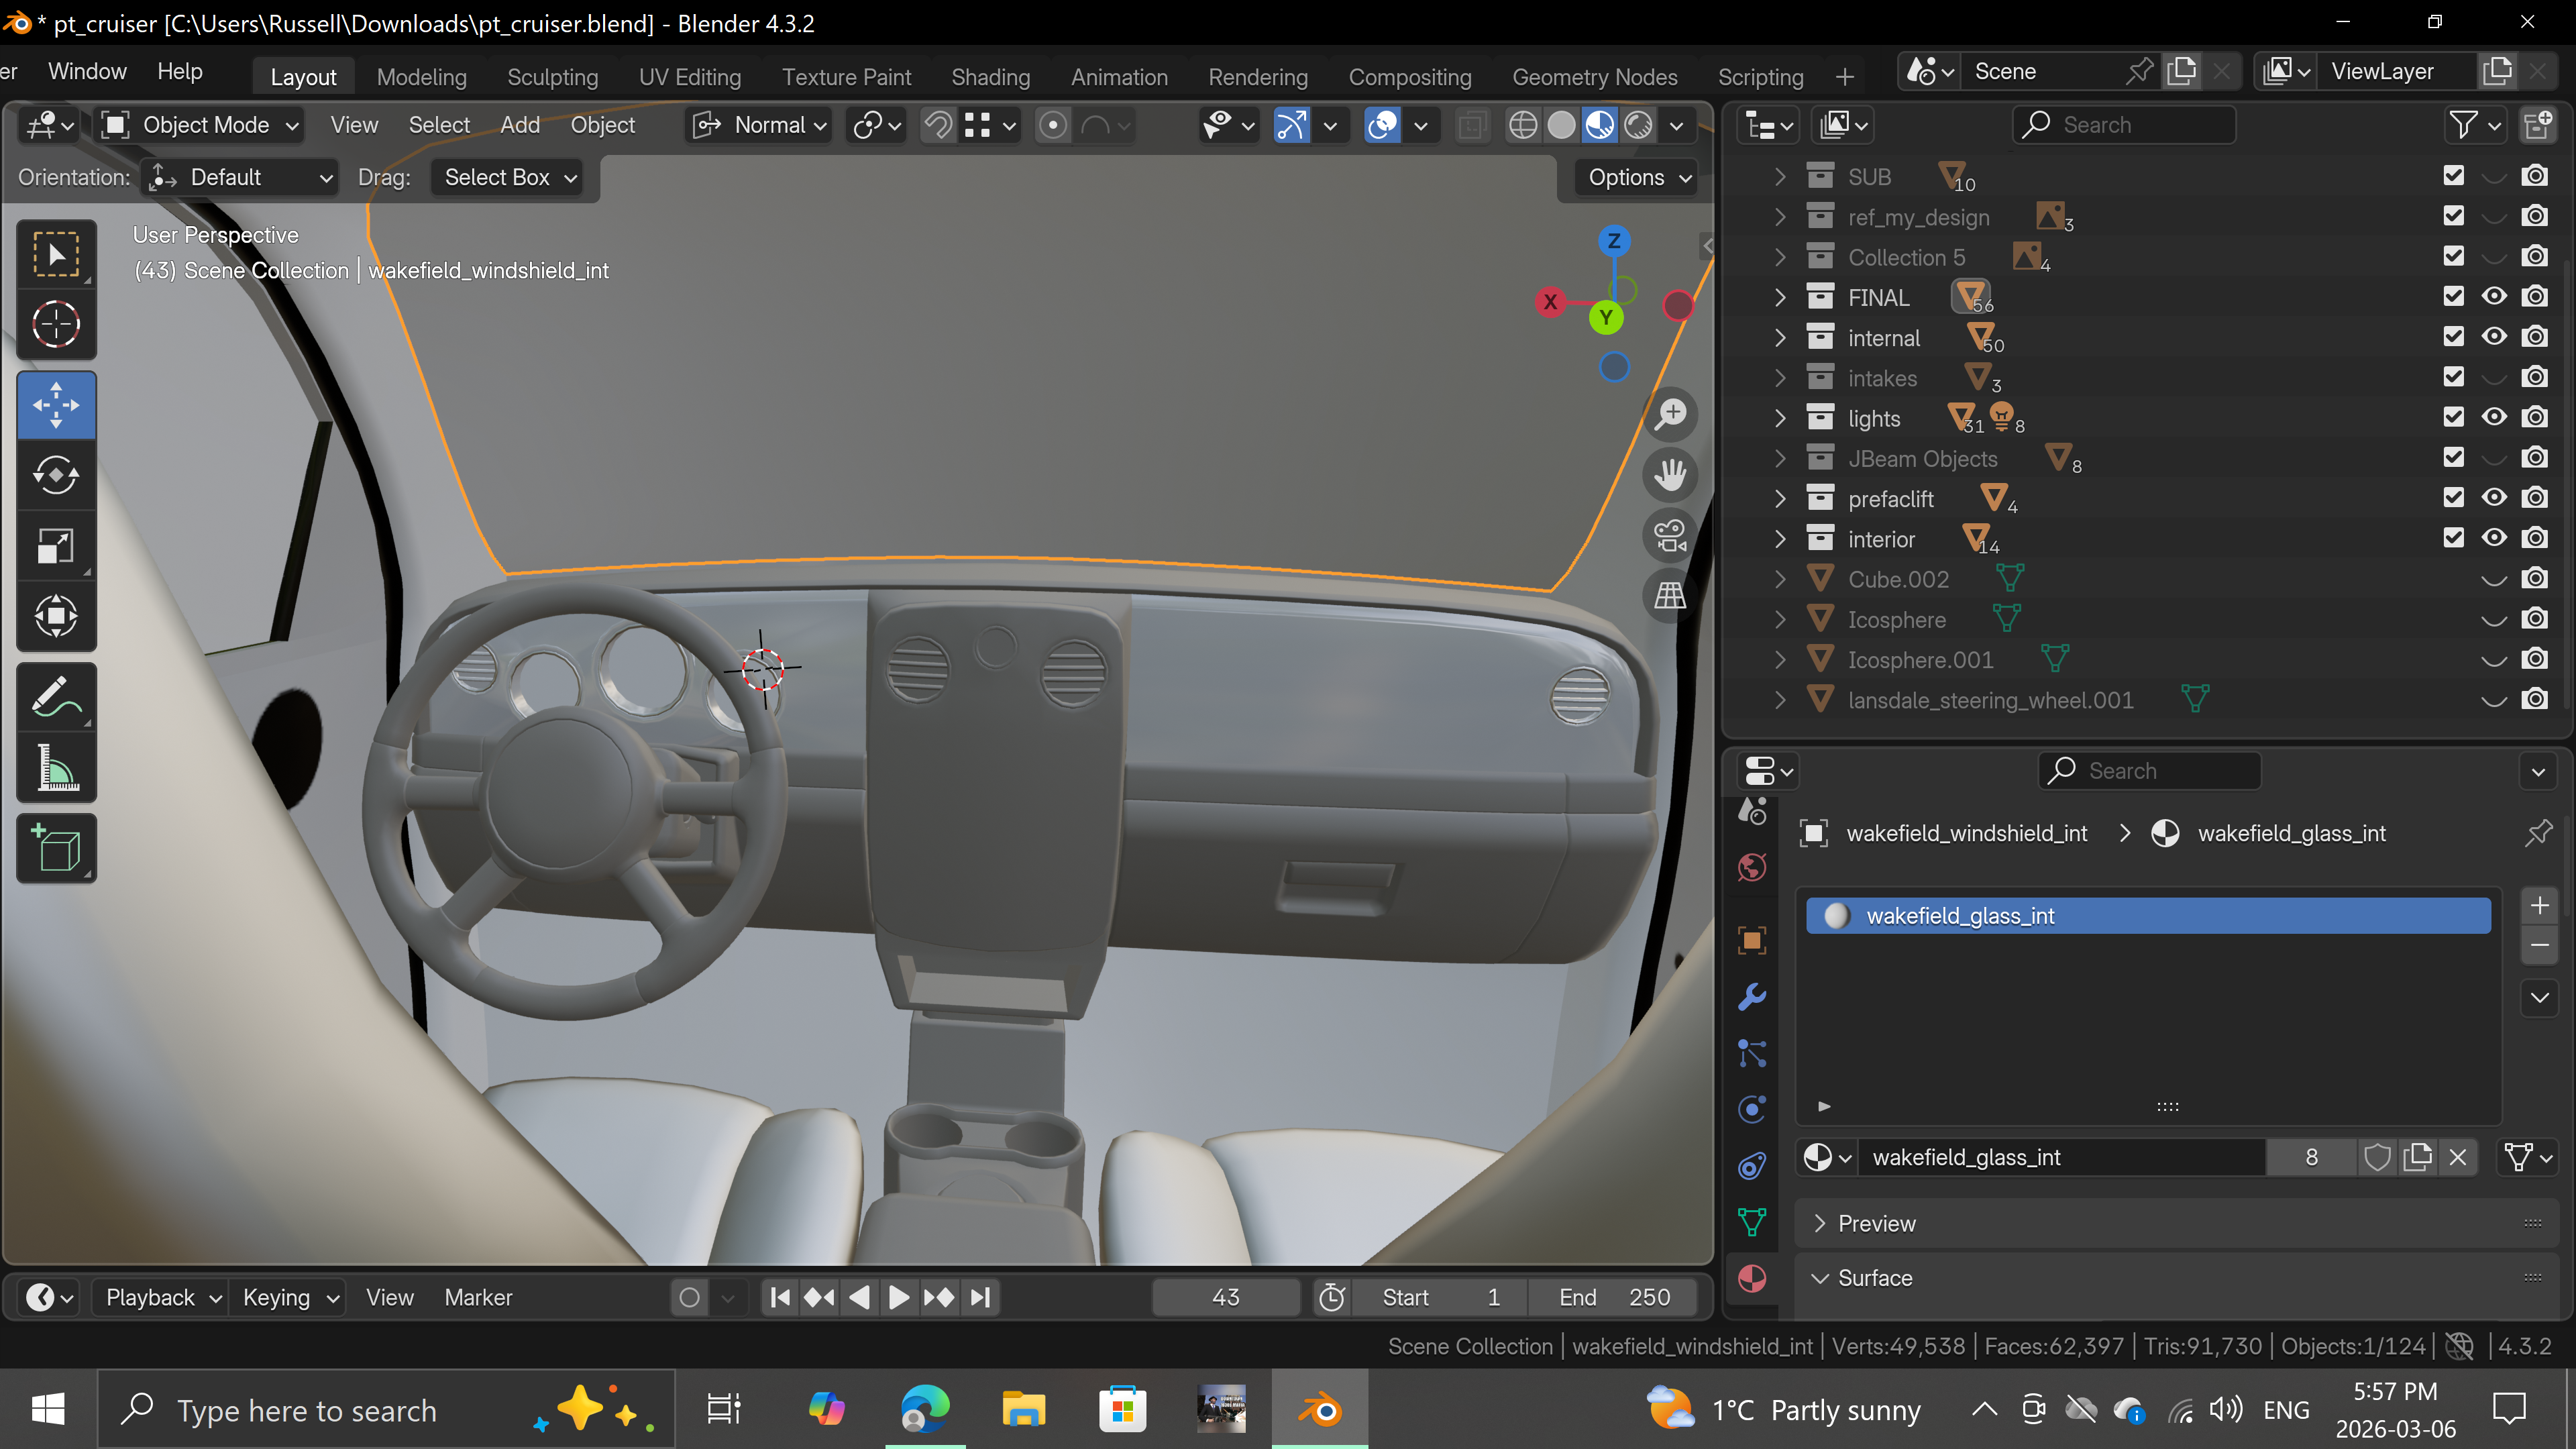This screenshot has width=2576, height=1449.
Task: Click the Add Cube tool
Action: tap(56, 849)
